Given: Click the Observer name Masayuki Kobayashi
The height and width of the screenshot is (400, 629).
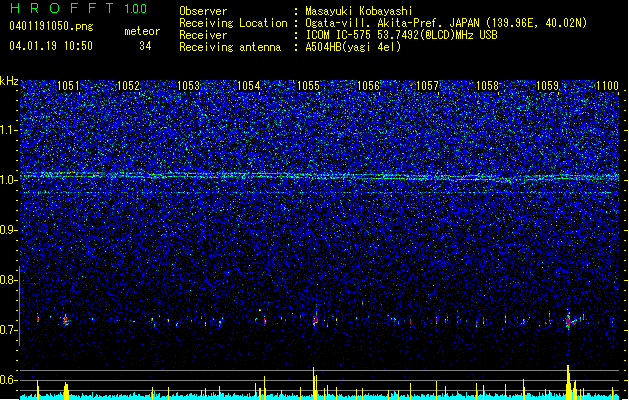Looking at the screenshot, I should (359, 11).
